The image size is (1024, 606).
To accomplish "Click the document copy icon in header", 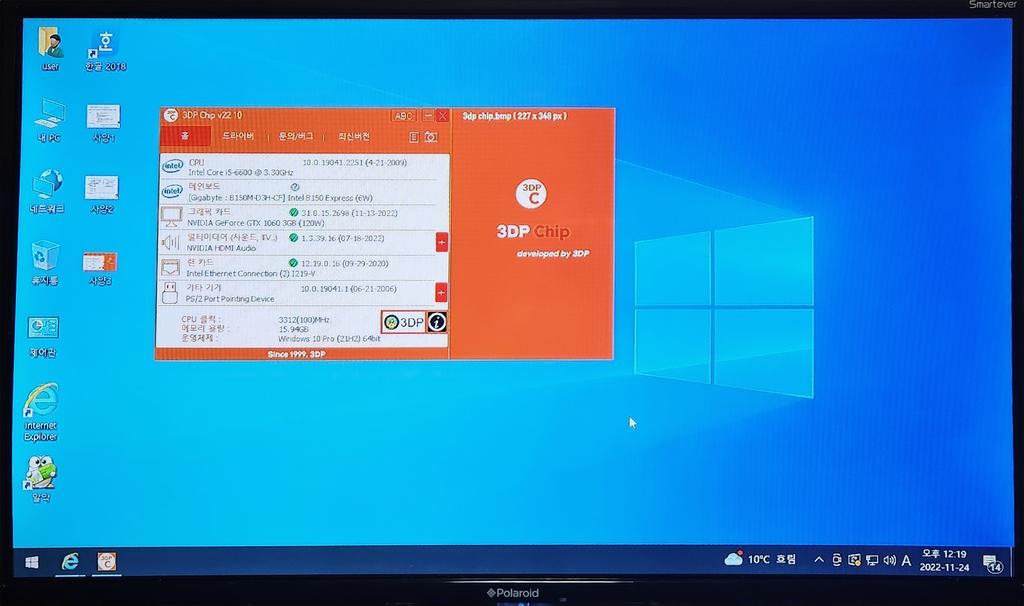I will click(414, 137).
